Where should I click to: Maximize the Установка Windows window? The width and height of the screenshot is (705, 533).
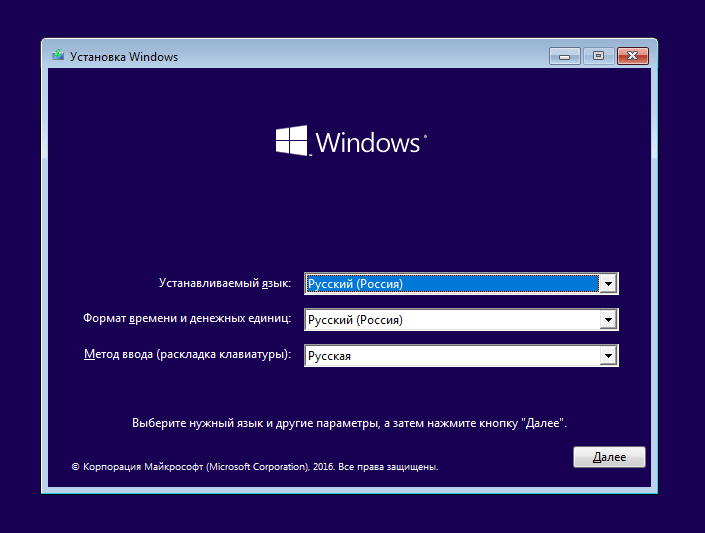pos(598,56)
